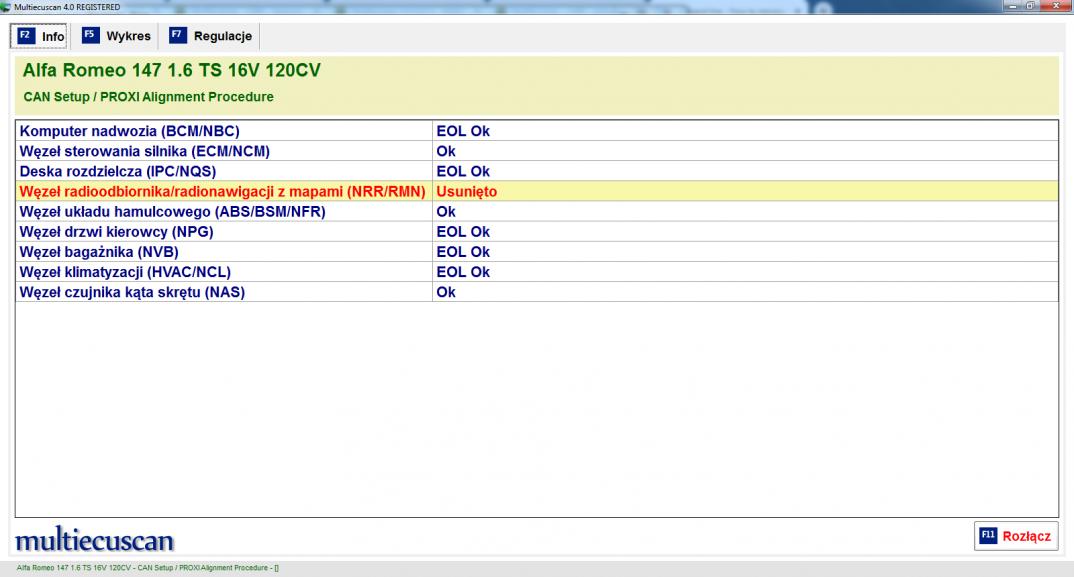Image resolution: width=1074 pixels, height=577 pixels.
Task: Select Komputer nadwozia (BCM/NBC) row
Action: pos(537,131)
